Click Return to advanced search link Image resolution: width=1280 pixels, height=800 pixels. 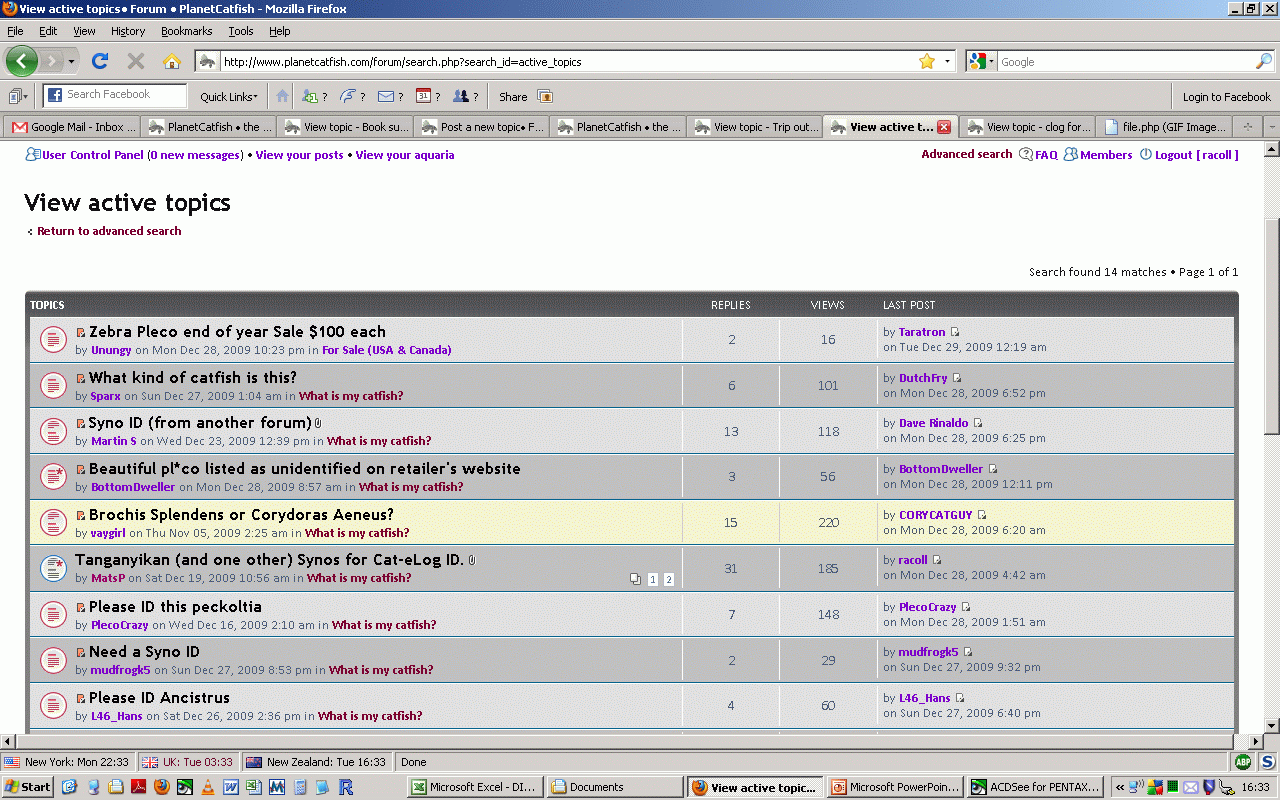point(109,231)
